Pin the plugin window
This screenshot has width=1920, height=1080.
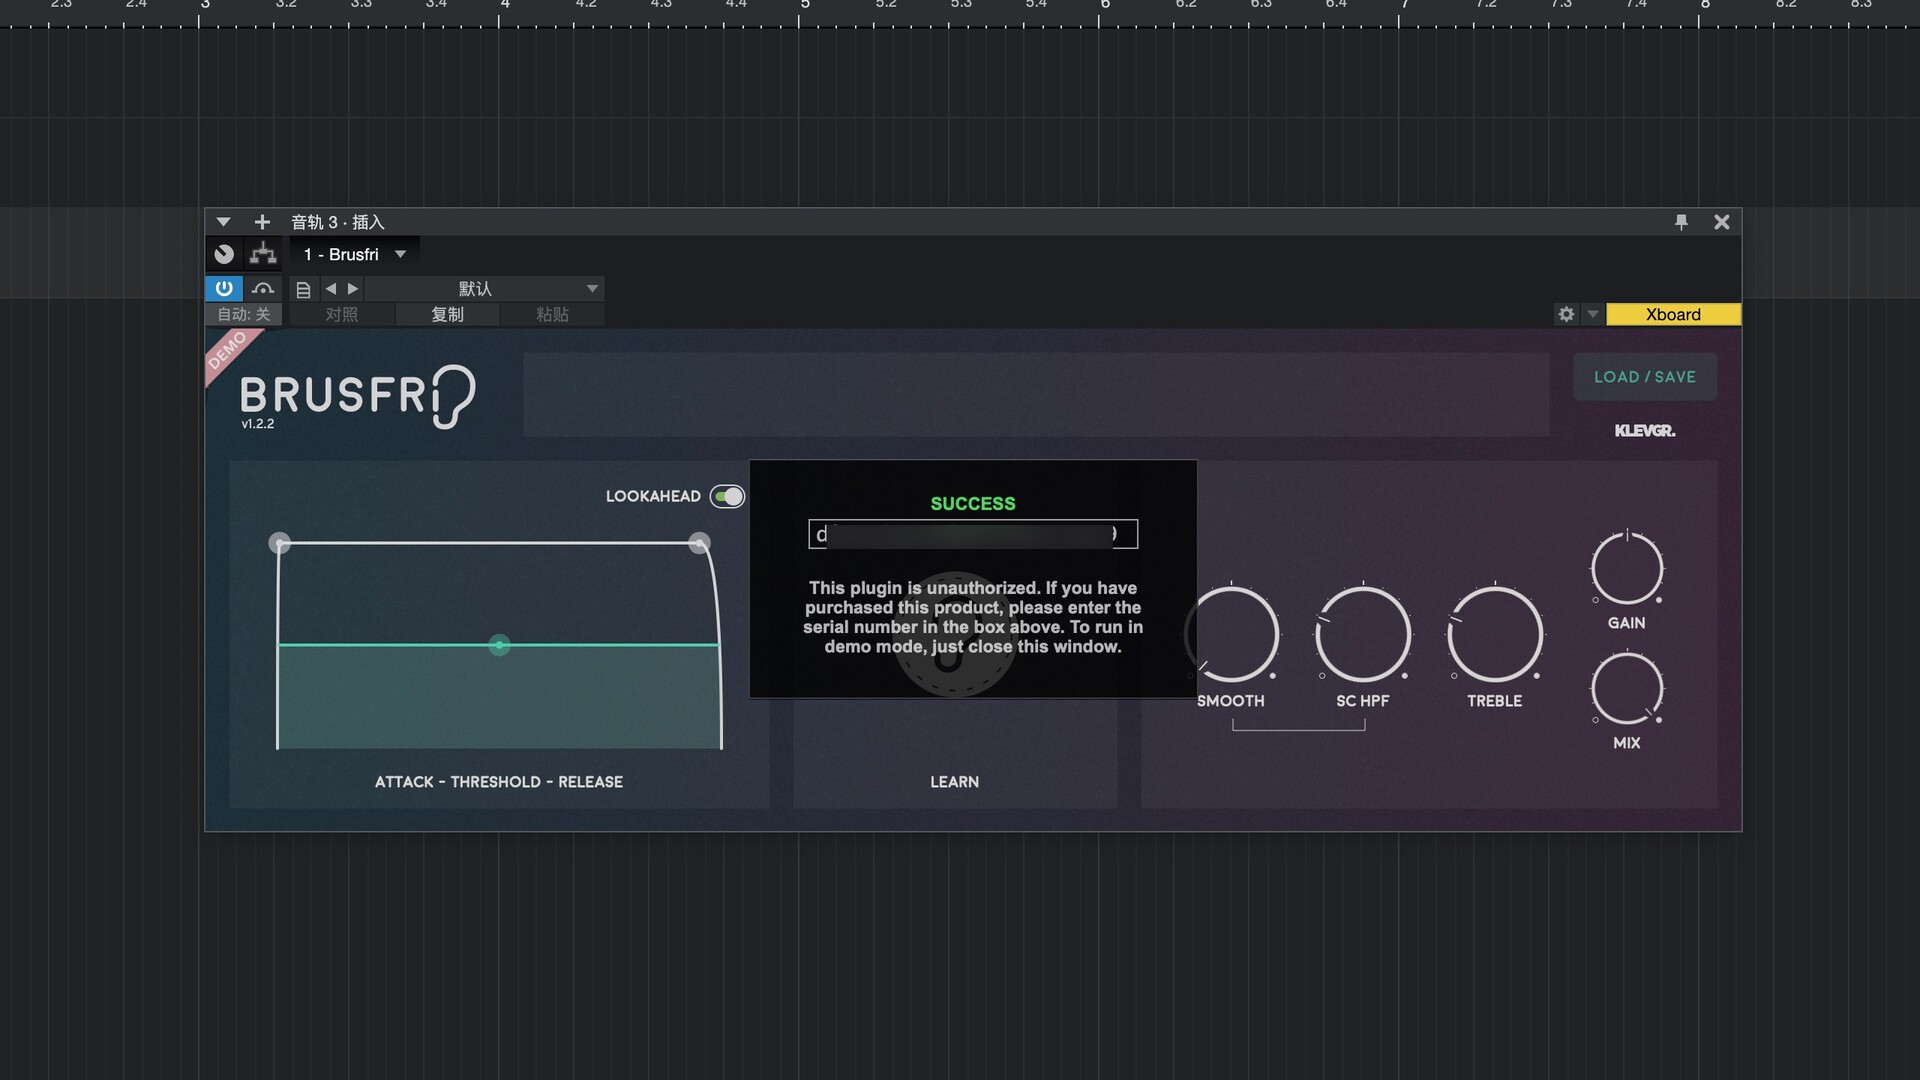pyautogui.click(x=1681, y=222)
